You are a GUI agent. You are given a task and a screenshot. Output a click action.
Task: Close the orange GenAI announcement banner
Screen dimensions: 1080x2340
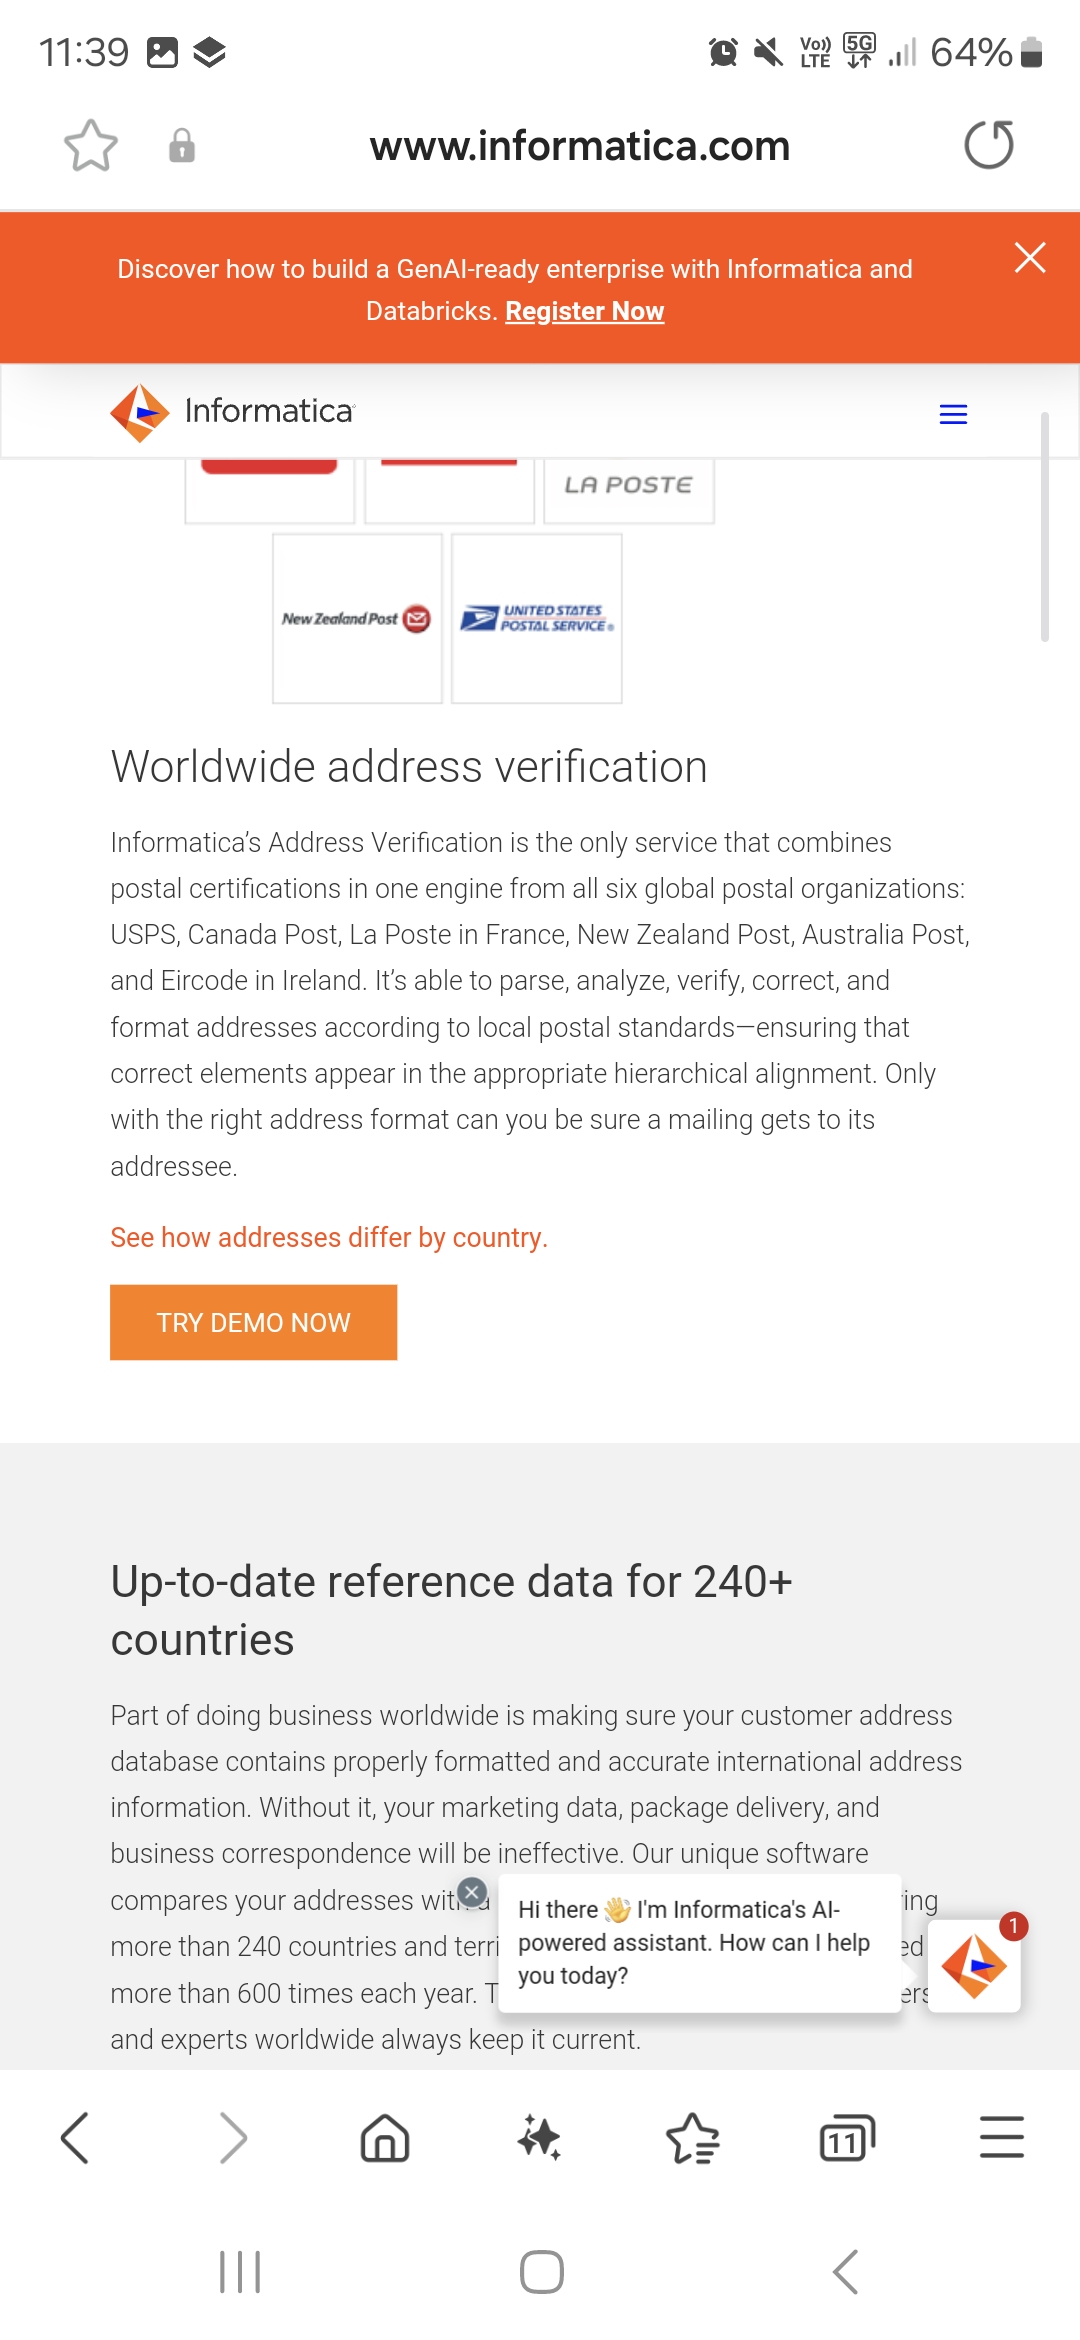click(1029, 258)
